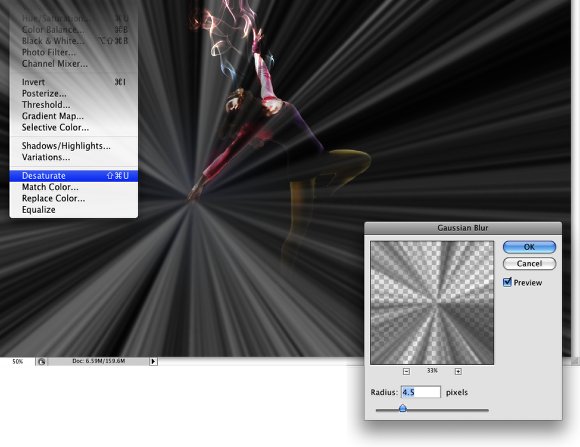The image size is (580, 447).
Task: Select Gradient Map menu entry
Action: pos(74,116)
